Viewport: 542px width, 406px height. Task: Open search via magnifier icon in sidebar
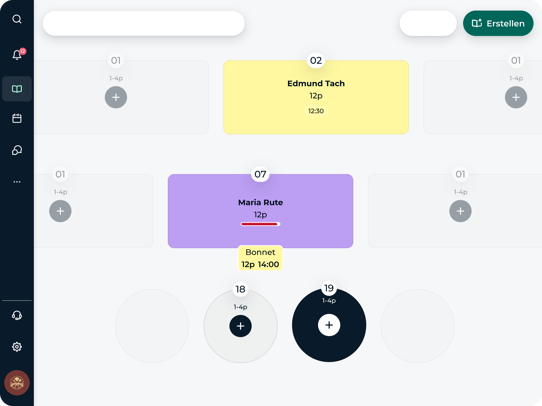[17, 19]
